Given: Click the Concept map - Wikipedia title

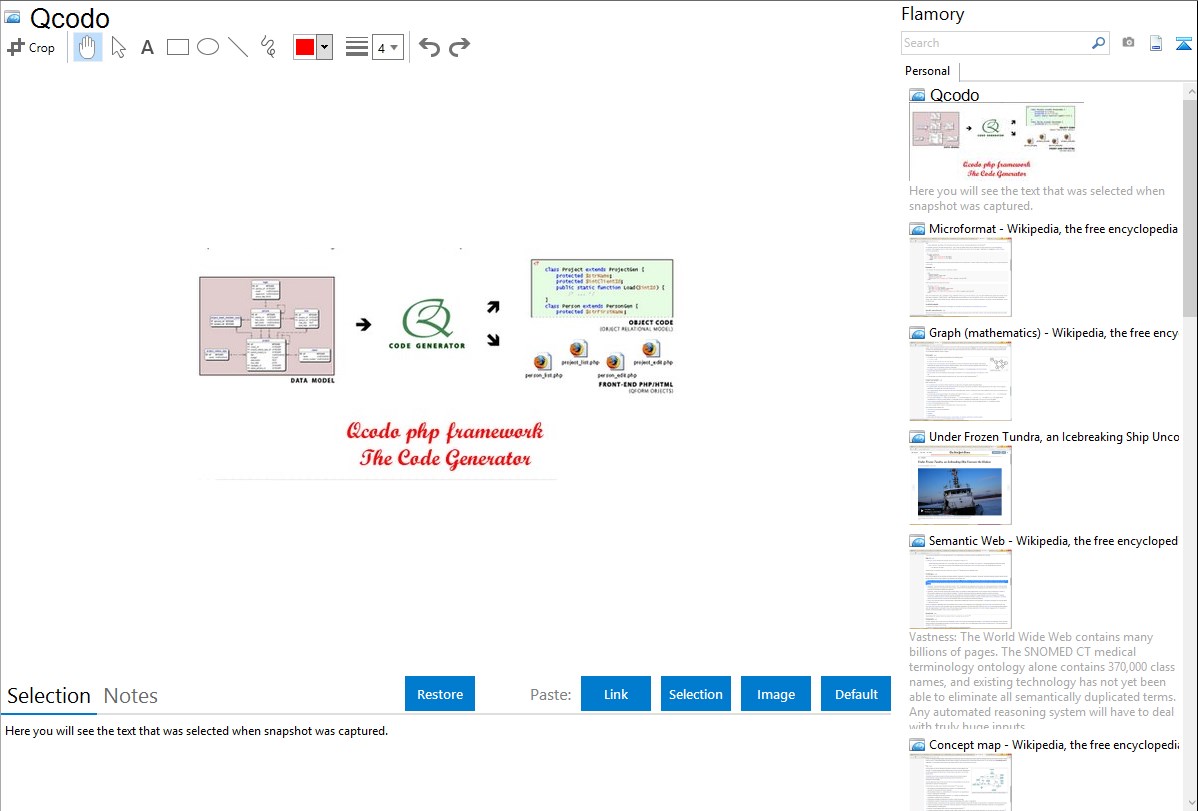Looking at the screenshot, I should 1053,744.
